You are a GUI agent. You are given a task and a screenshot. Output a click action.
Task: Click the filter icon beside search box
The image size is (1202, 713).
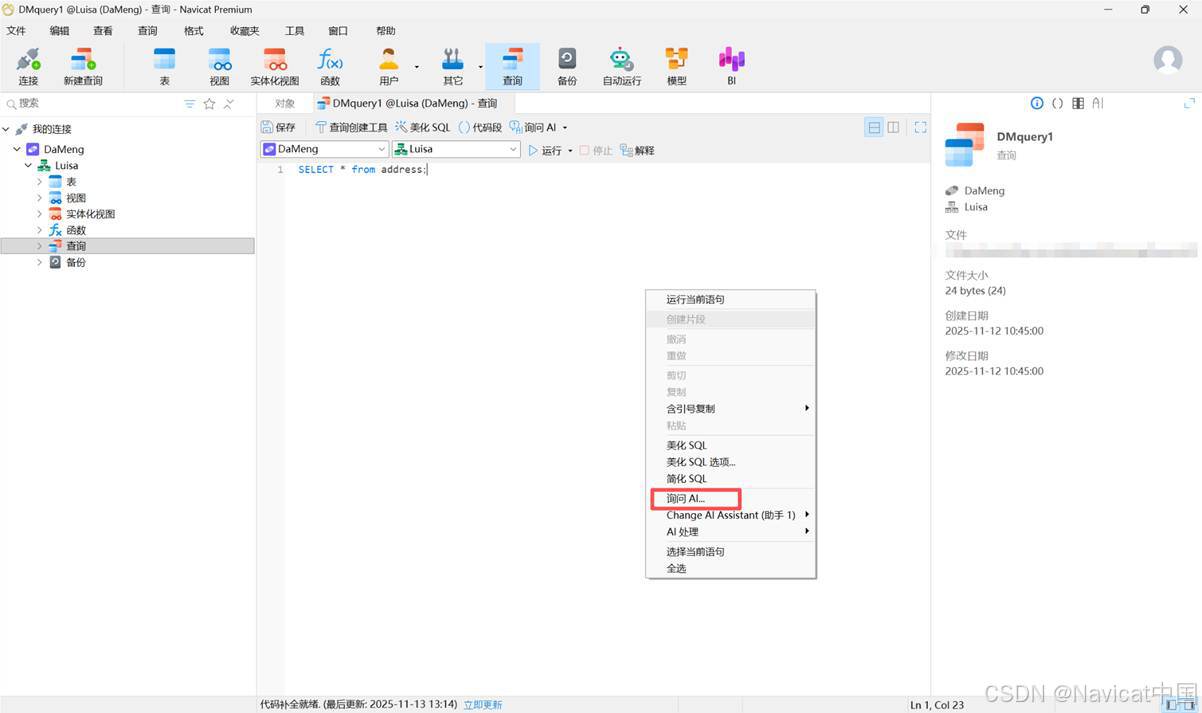pos(190,104)
